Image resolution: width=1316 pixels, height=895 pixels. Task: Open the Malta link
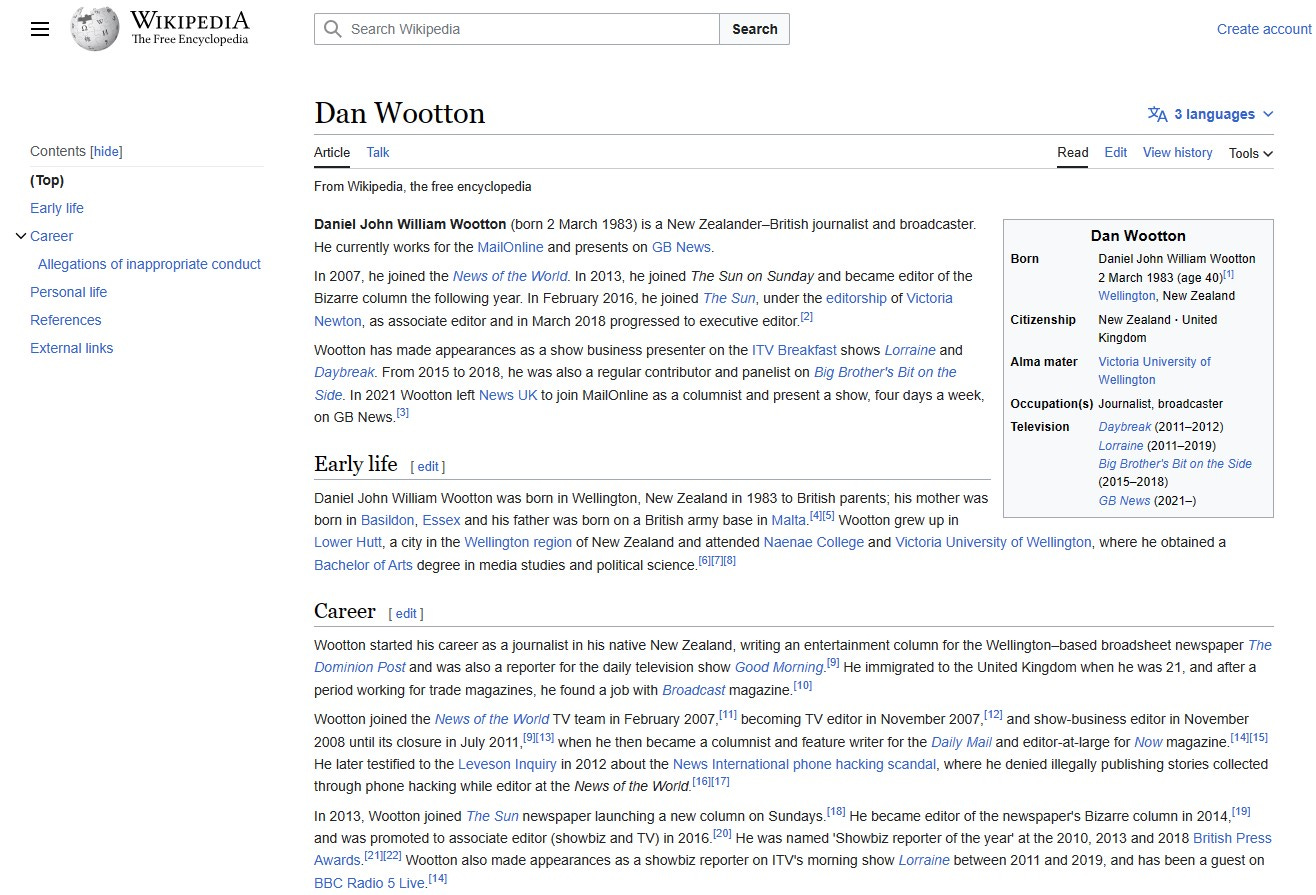click(788, 520)
